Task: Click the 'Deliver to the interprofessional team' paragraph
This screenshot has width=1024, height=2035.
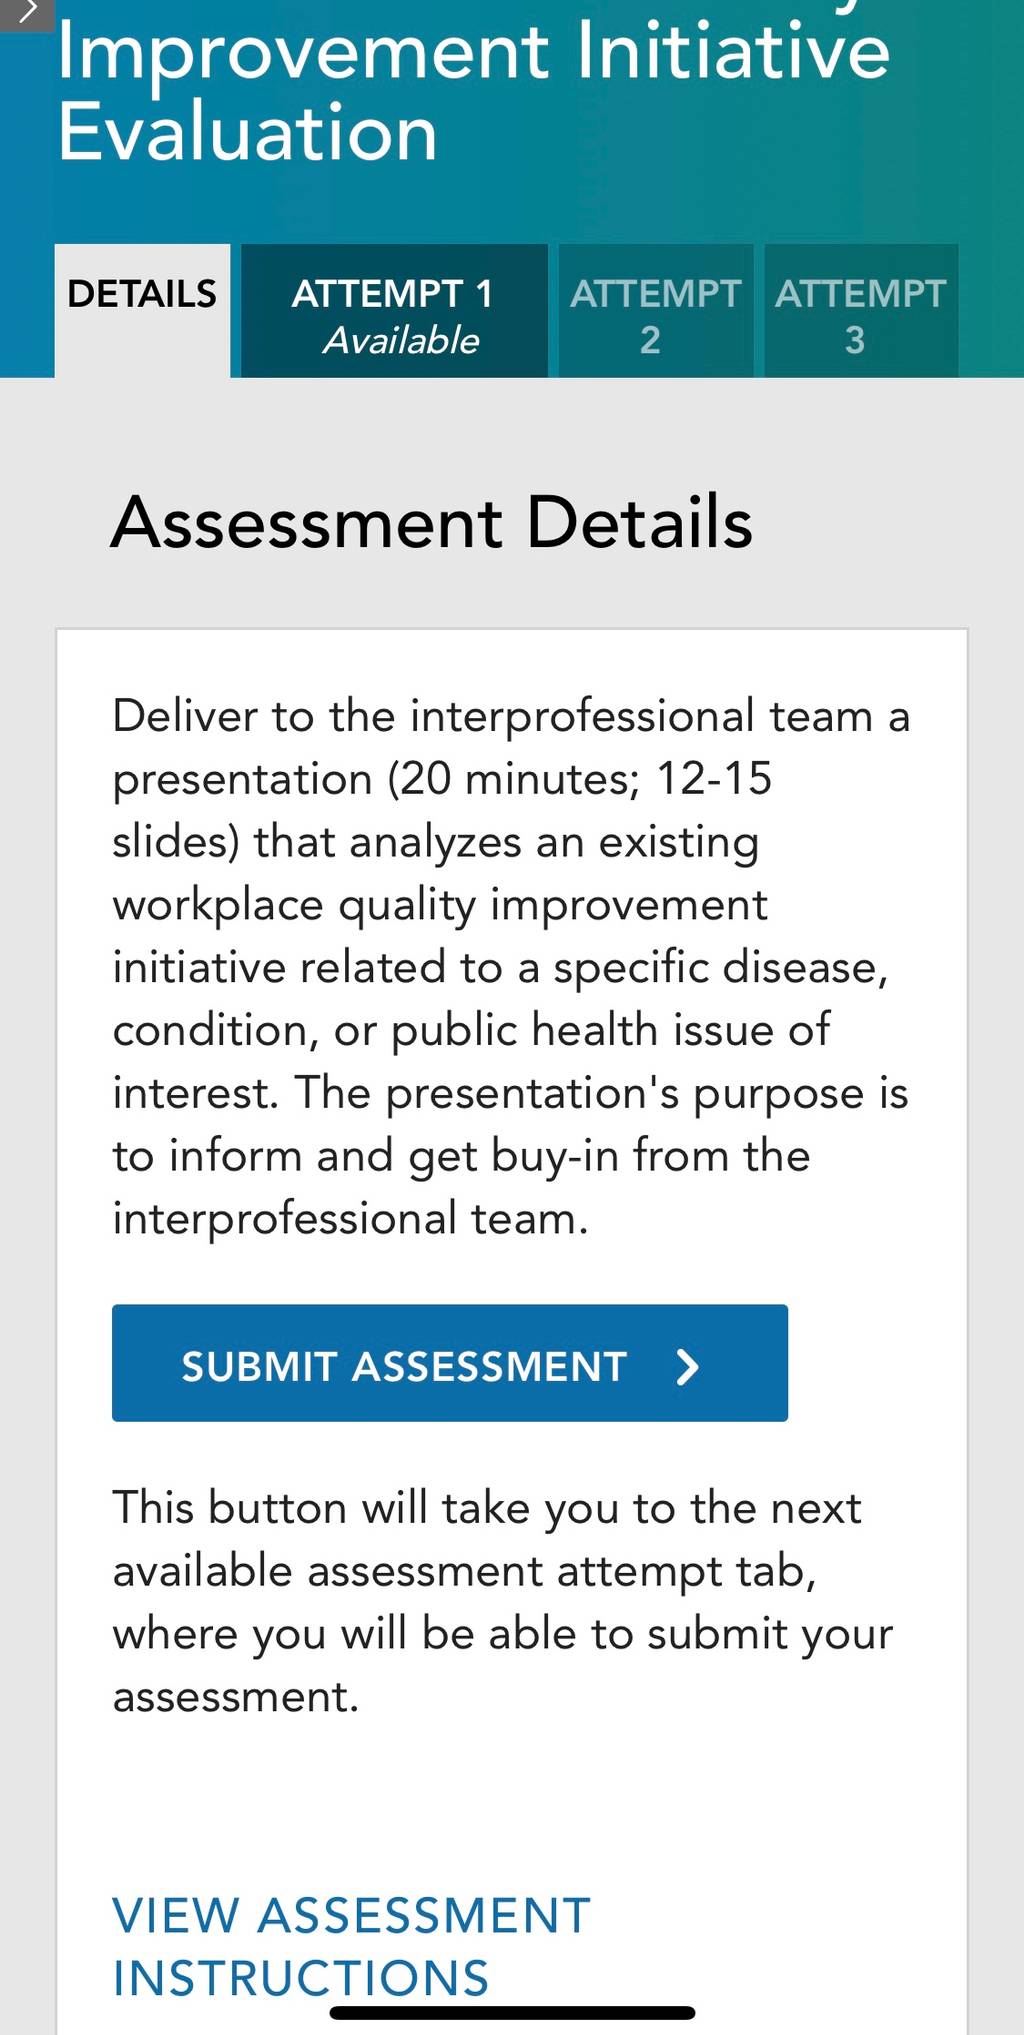Action: (x=511, y=967)
